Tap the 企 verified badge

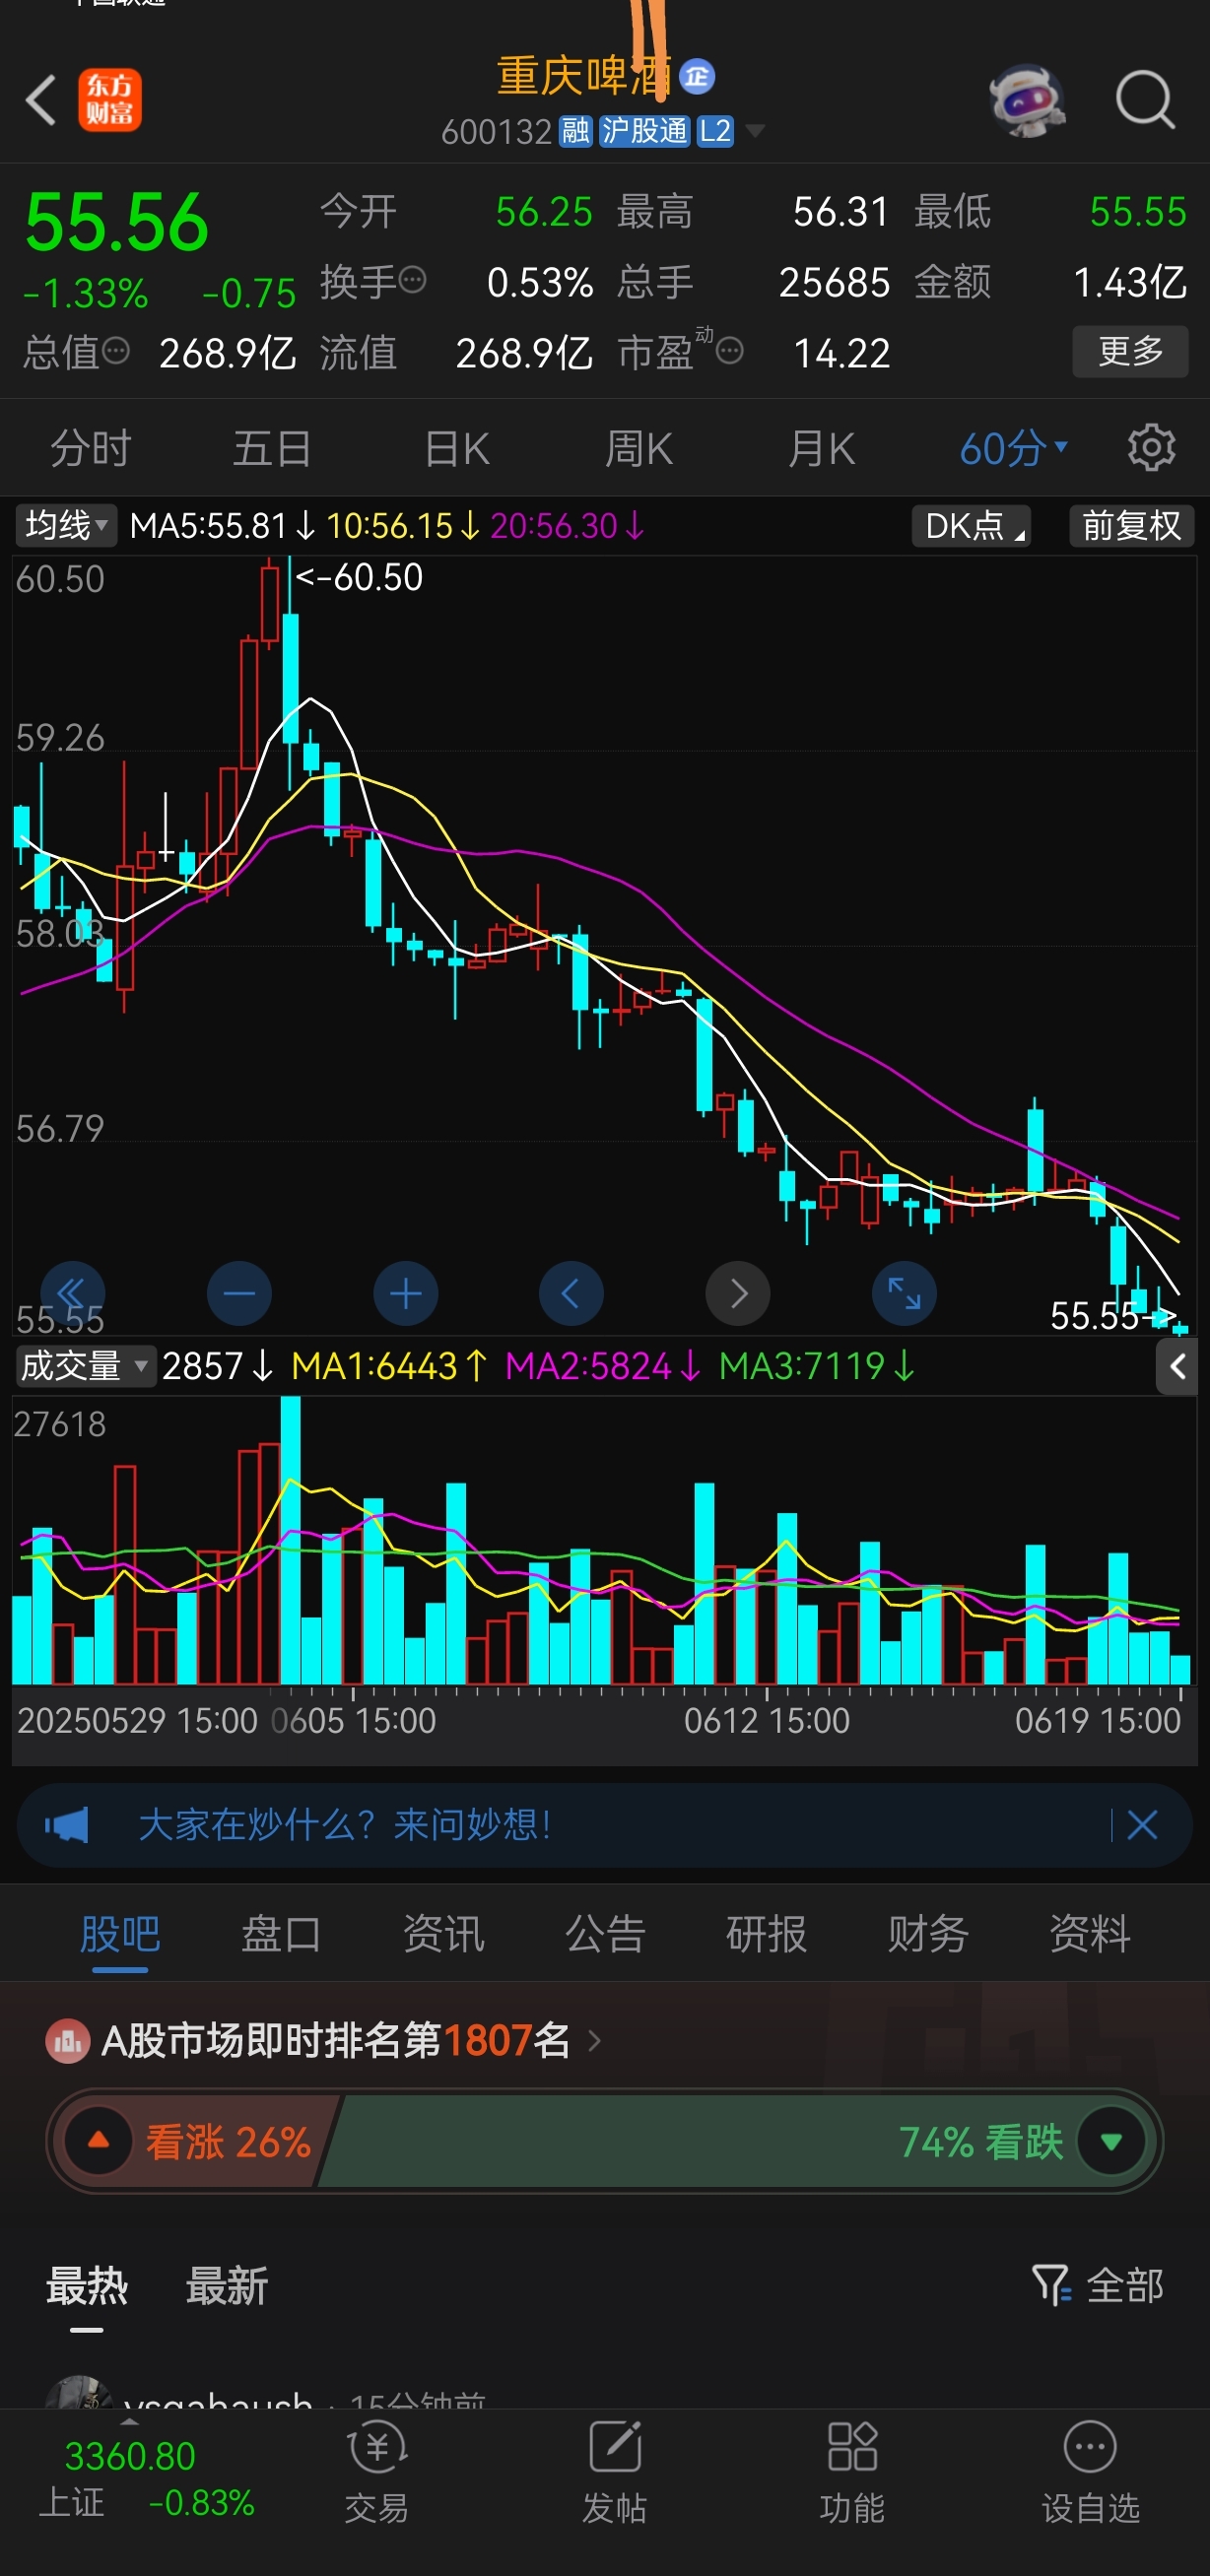[x=697, y=77]
